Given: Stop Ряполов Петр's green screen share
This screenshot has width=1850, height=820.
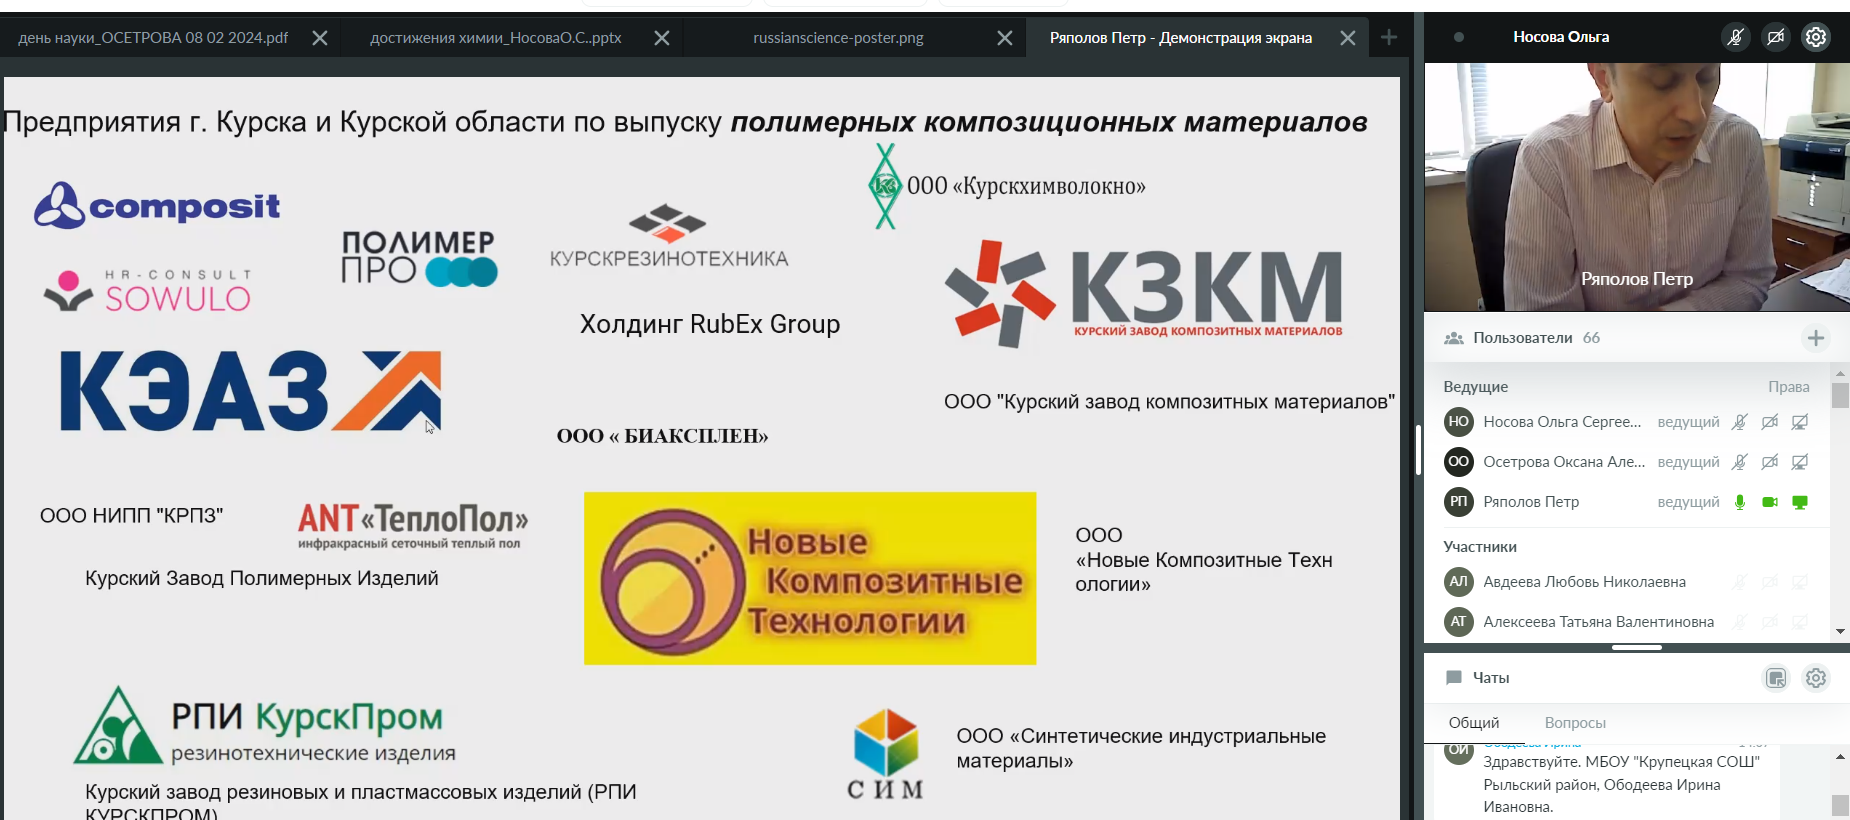Looking at the screenshot, I should (1800, 502).
